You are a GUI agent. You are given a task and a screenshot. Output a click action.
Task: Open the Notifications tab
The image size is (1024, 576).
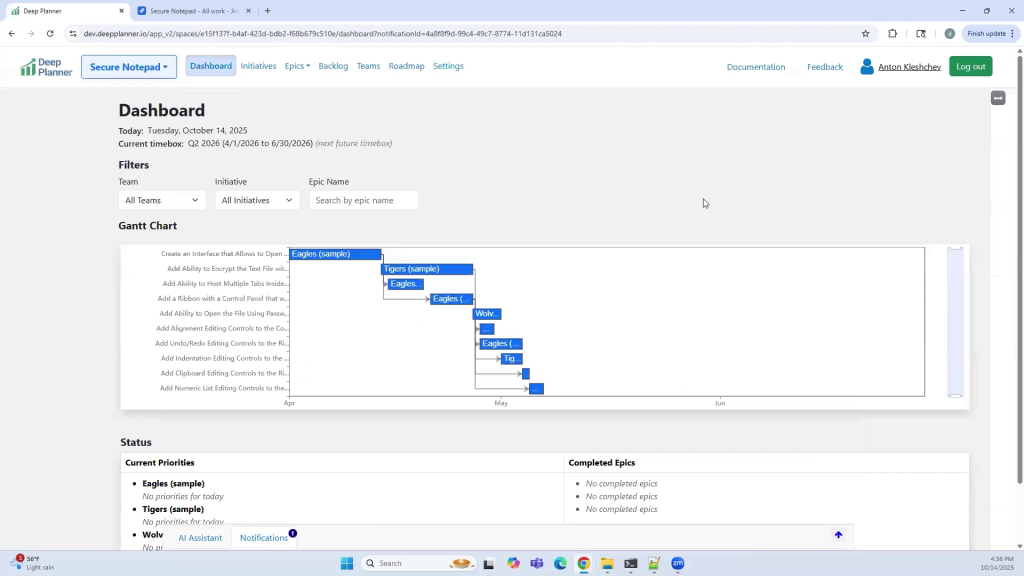[x=264, y=538]
